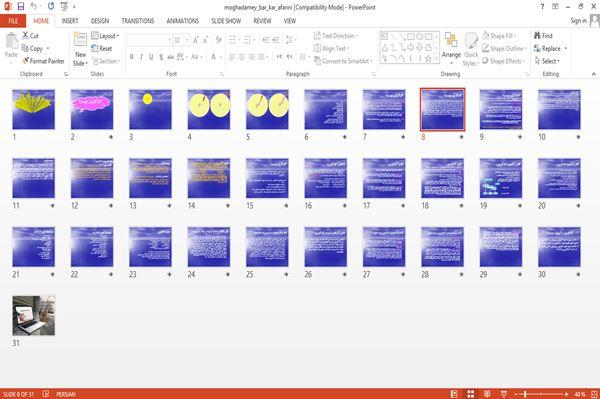Toggle center text alignment
Image resolution: width=600 pixels, height=399 pixels.
coord(241,57)
